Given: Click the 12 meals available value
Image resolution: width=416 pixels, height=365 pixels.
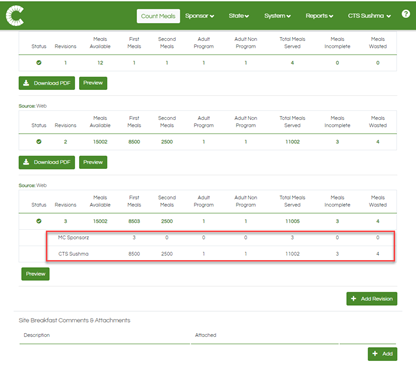Looking at the screenshot, I should 100,63.
